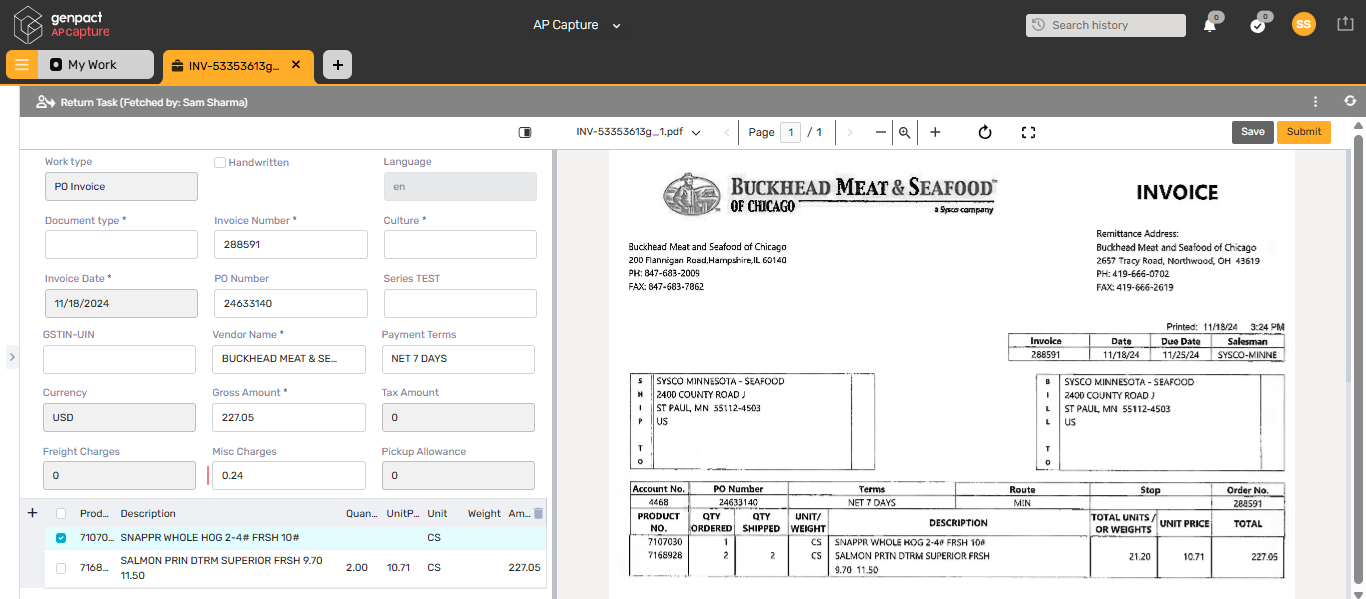
Task: Go to previous PDF page
Action: coord(727,132)
